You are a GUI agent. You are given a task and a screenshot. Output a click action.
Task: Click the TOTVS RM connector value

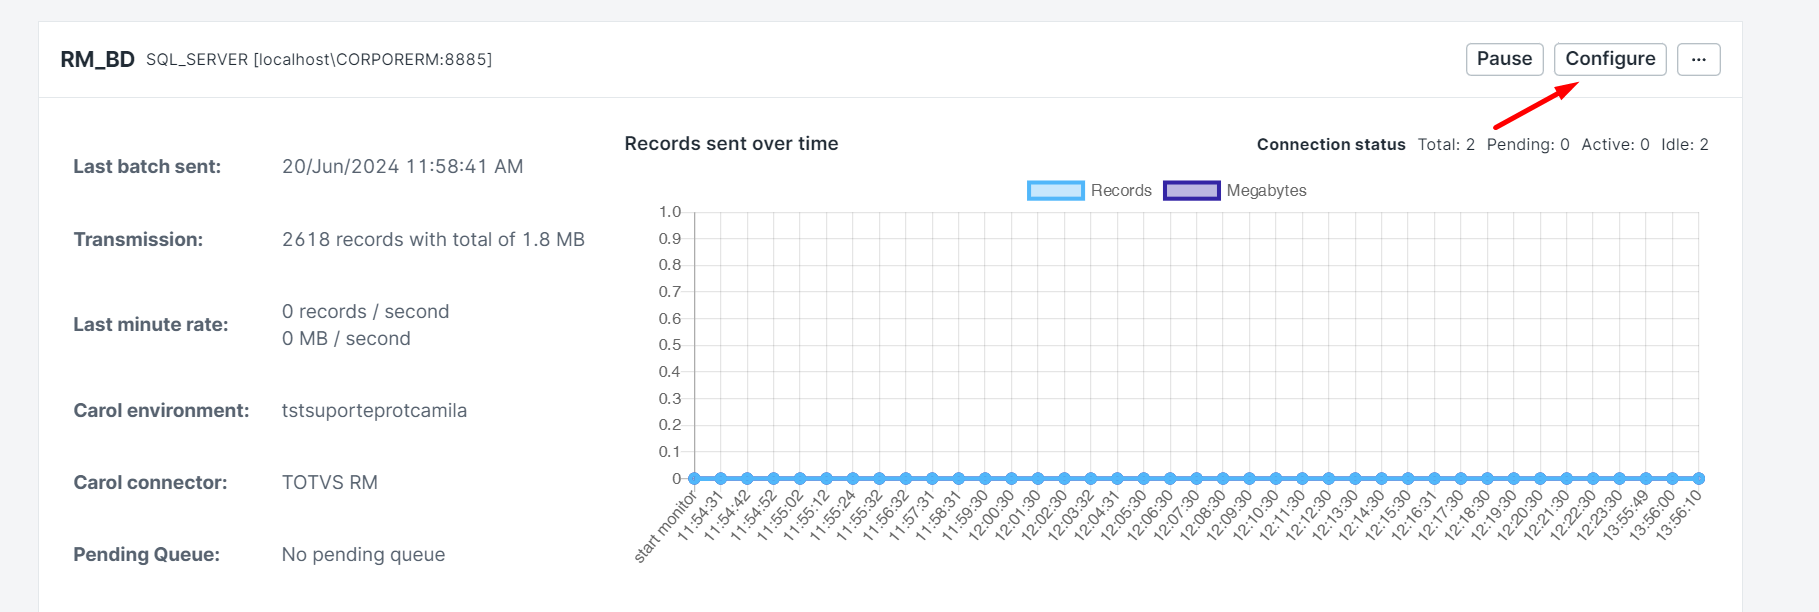pos(329,483)
